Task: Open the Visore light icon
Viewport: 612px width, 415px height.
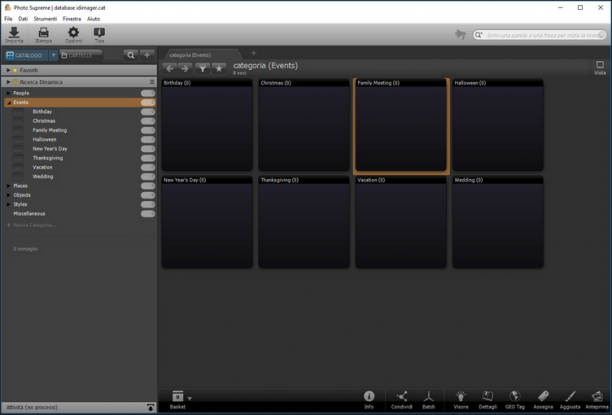Action: tap(461, 396)
